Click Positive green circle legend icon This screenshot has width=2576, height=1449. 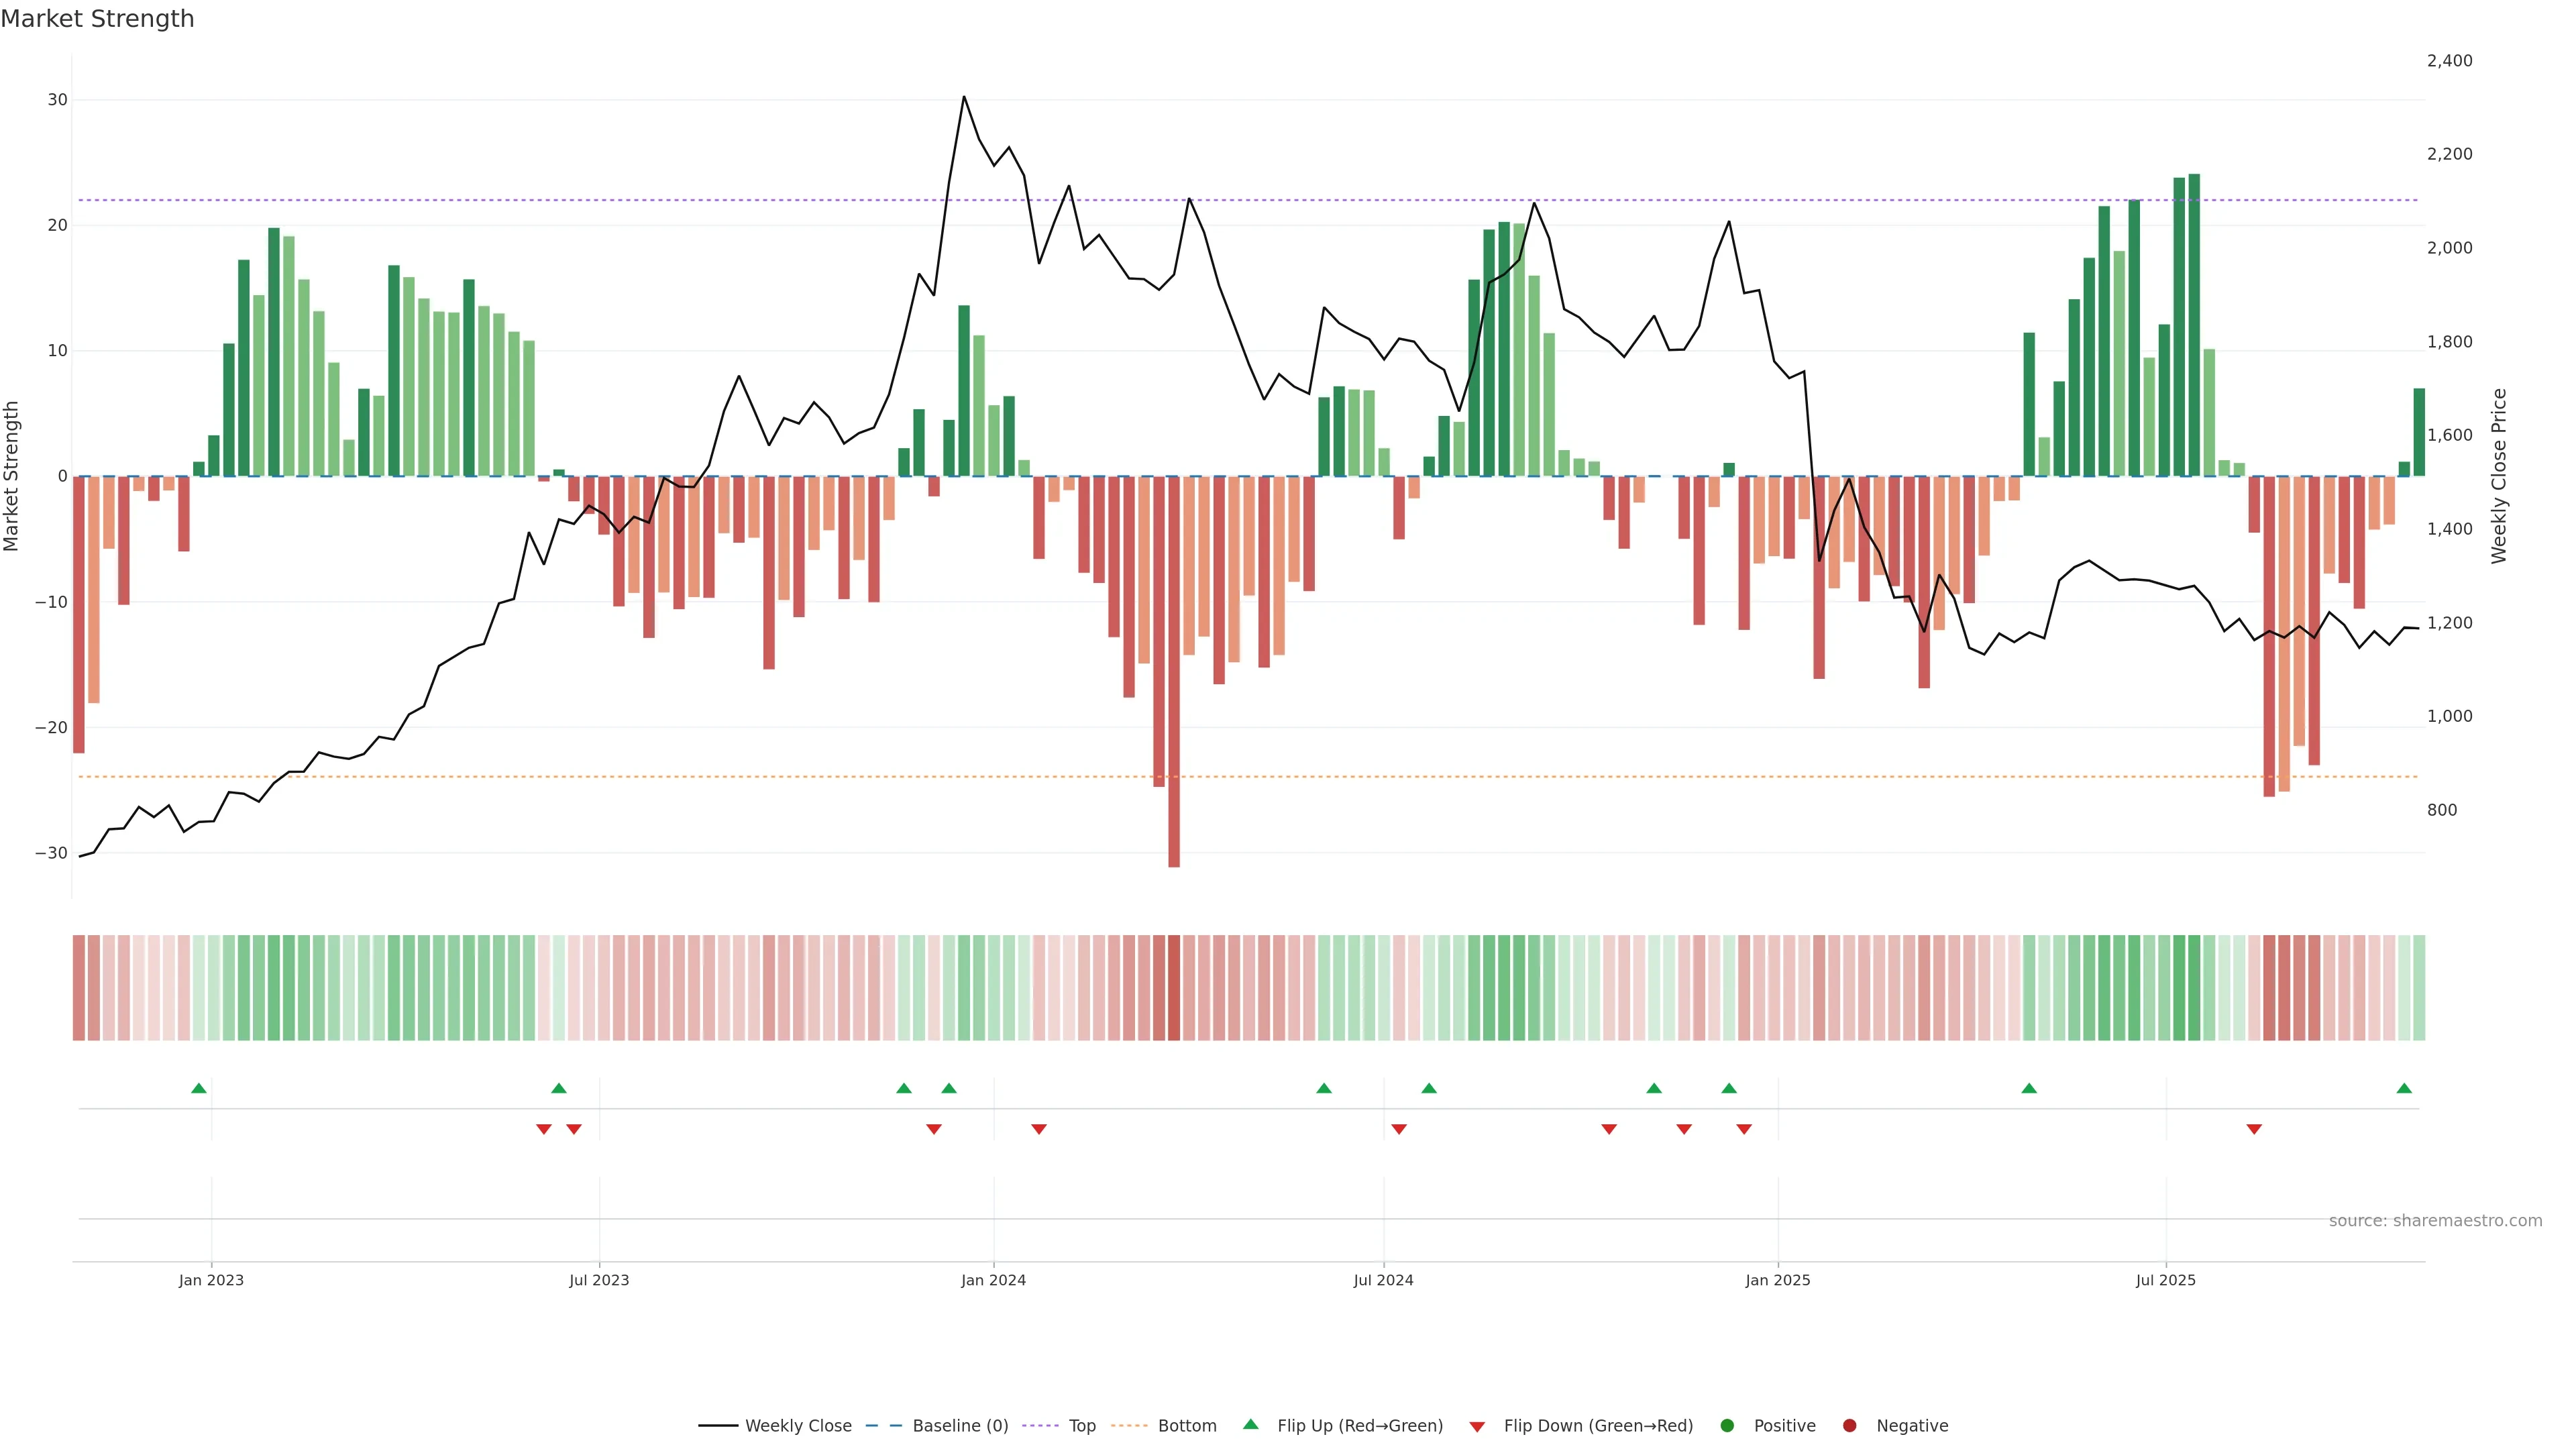click(1727, 1425)
